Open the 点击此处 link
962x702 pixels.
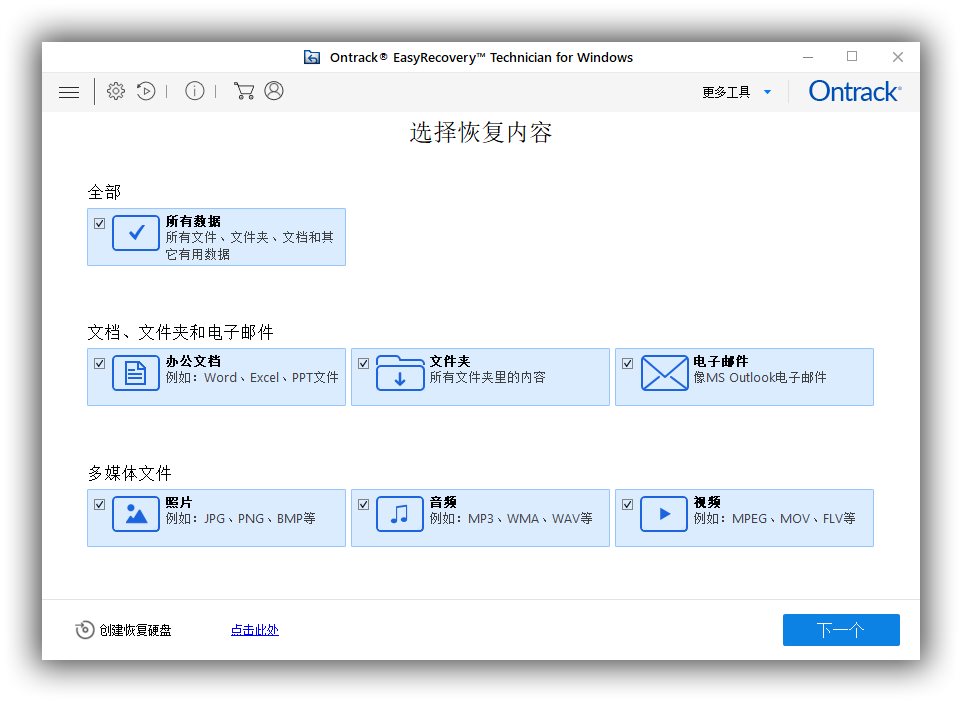(255, 630)
